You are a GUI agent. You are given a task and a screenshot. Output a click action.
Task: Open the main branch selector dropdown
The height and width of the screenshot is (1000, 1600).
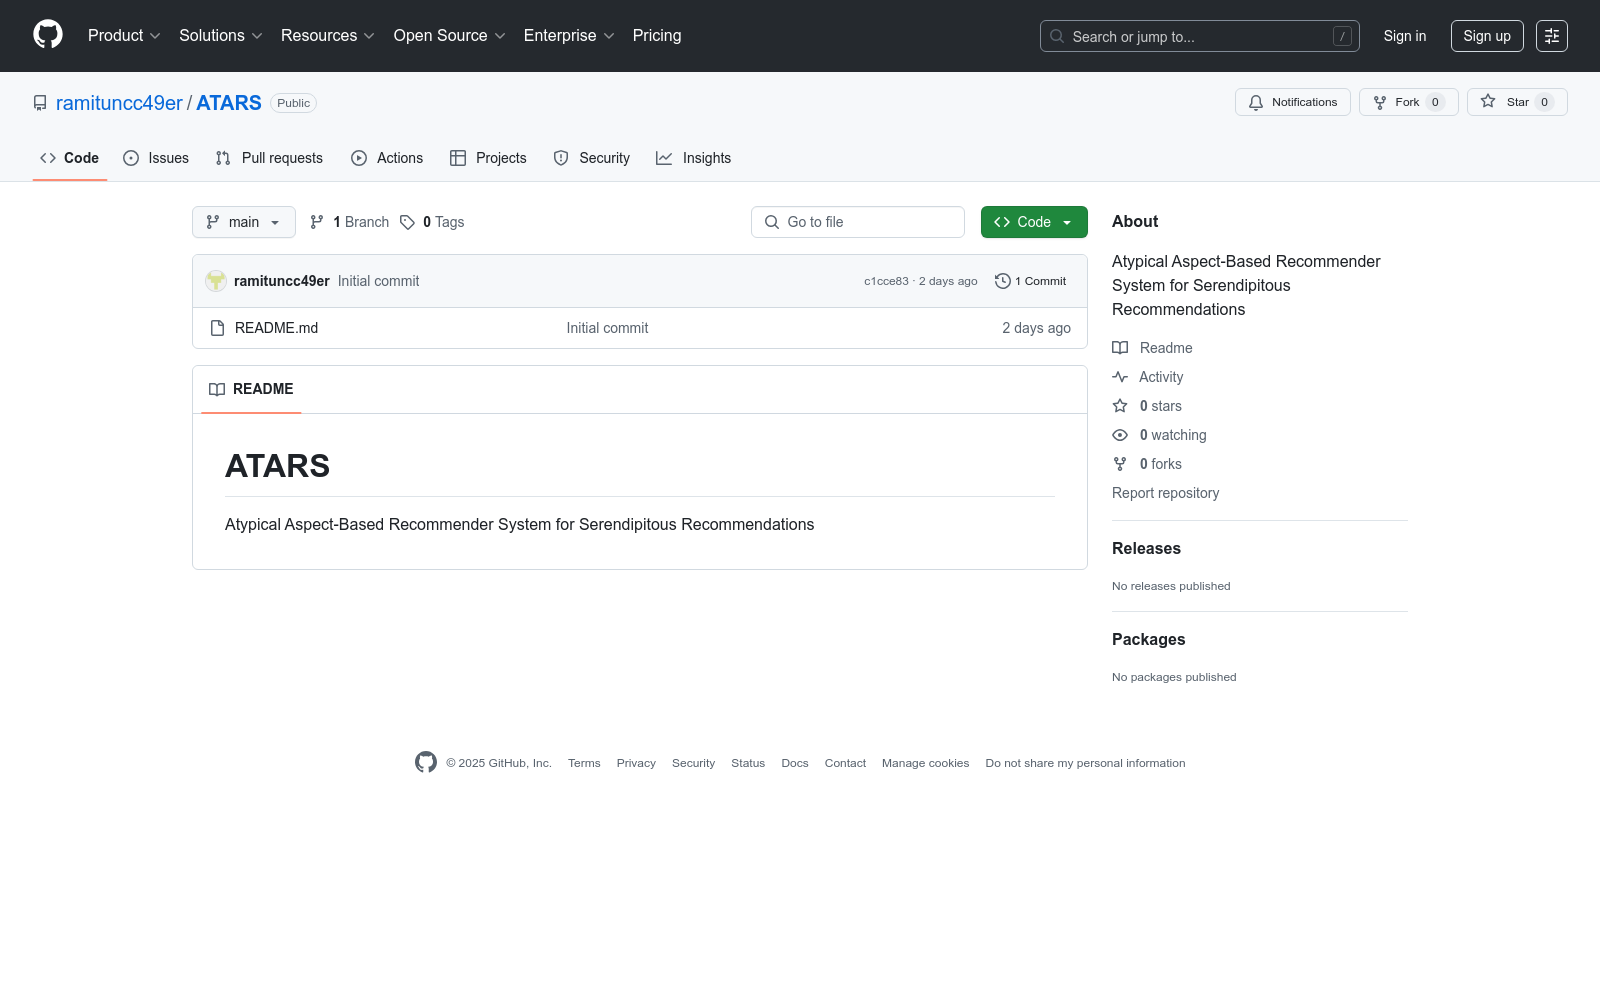[244, 222]
